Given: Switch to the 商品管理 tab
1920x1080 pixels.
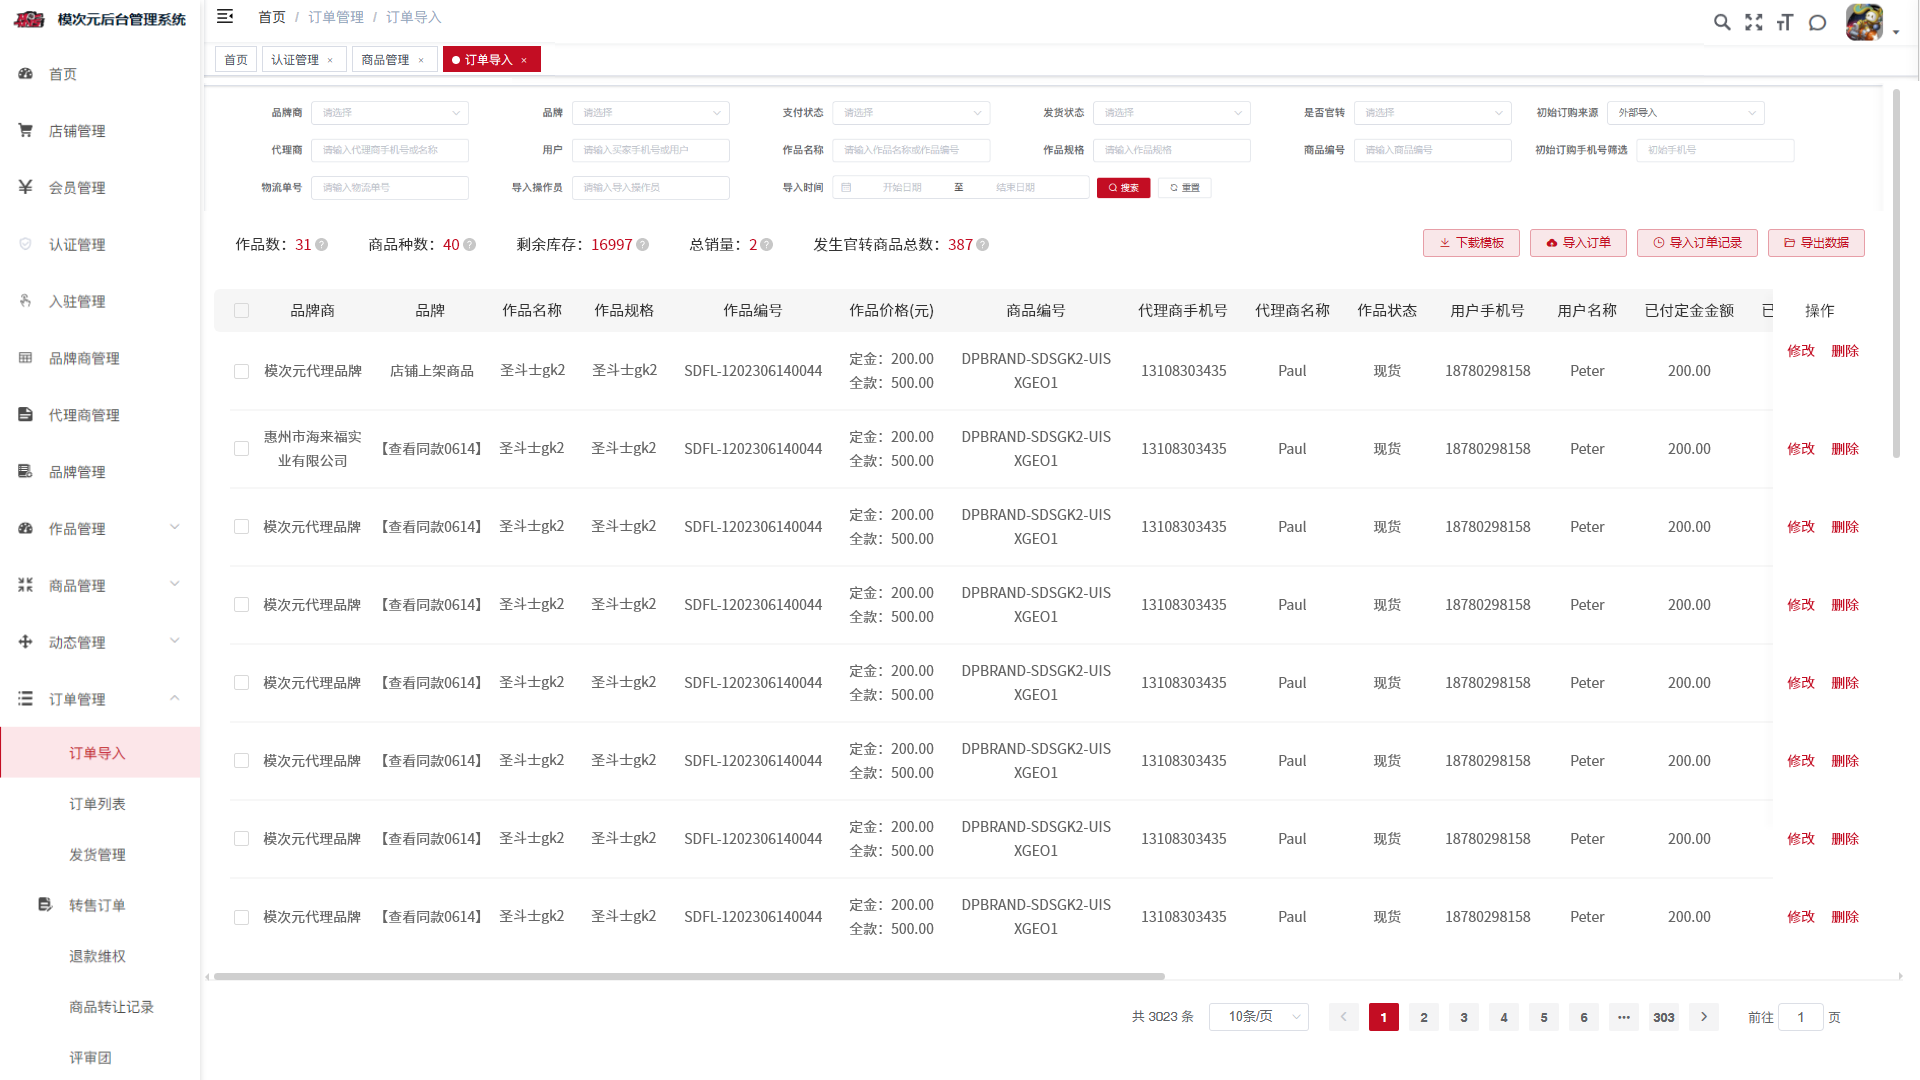Looking at the screenshot, I should [x=386, y=60].
